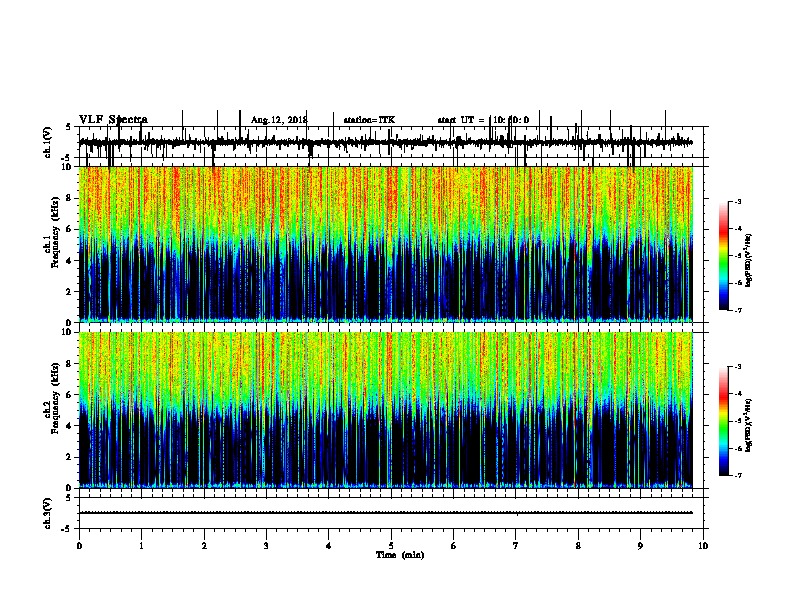Select the "start UT = 10:50:0" text

[483, 120]
